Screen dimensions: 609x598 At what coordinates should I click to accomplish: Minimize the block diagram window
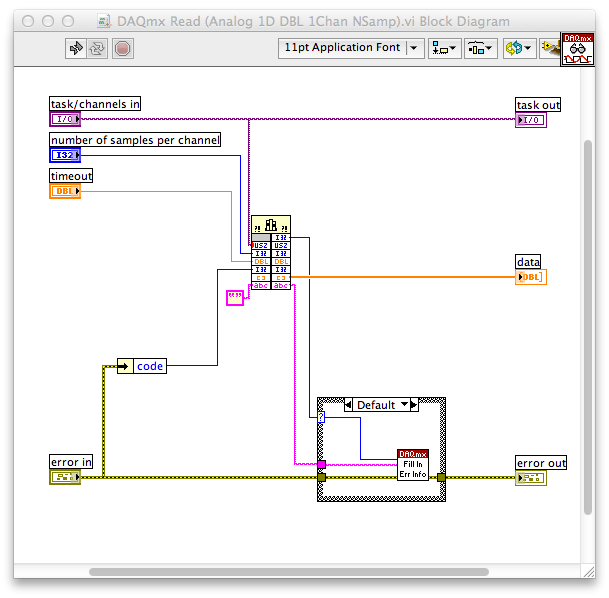click(48, 21)
